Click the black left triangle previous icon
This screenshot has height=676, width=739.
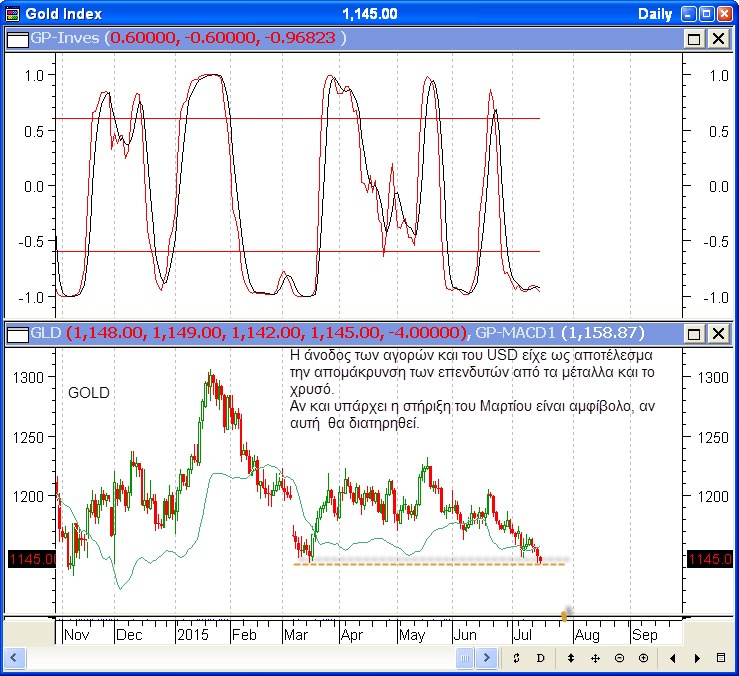pos(673,658)
